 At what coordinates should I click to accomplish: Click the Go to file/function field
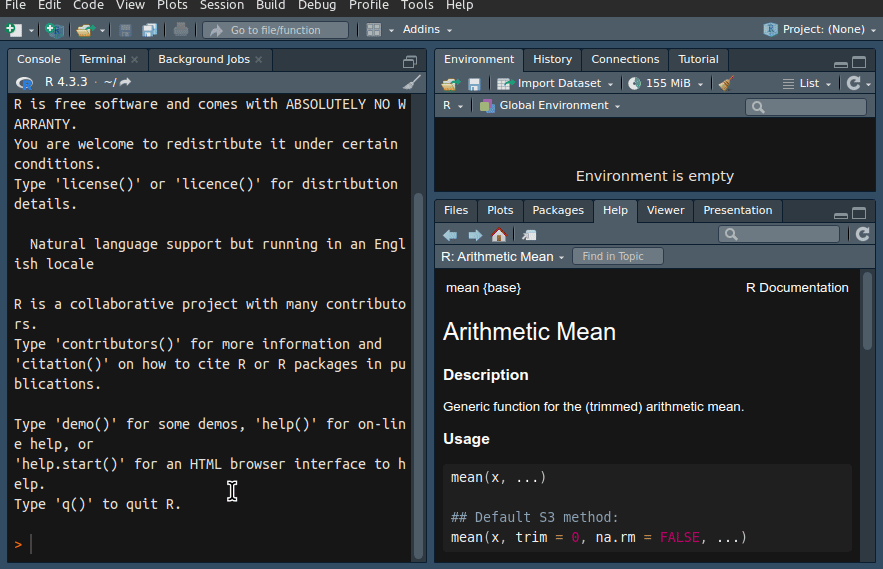[x=275, y=30]
